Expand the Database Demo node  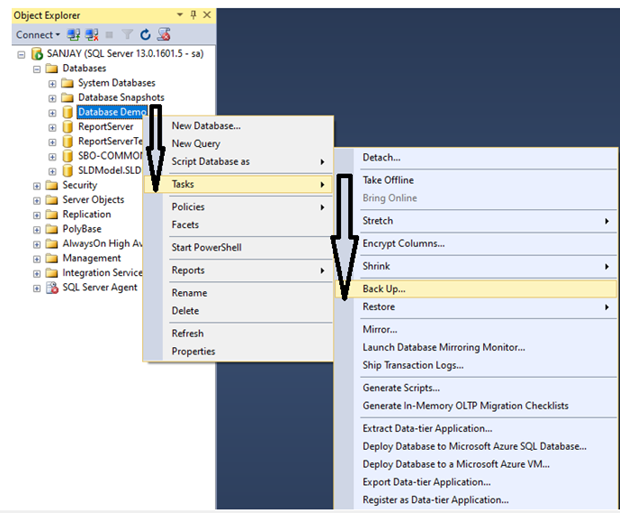(52, 113)
